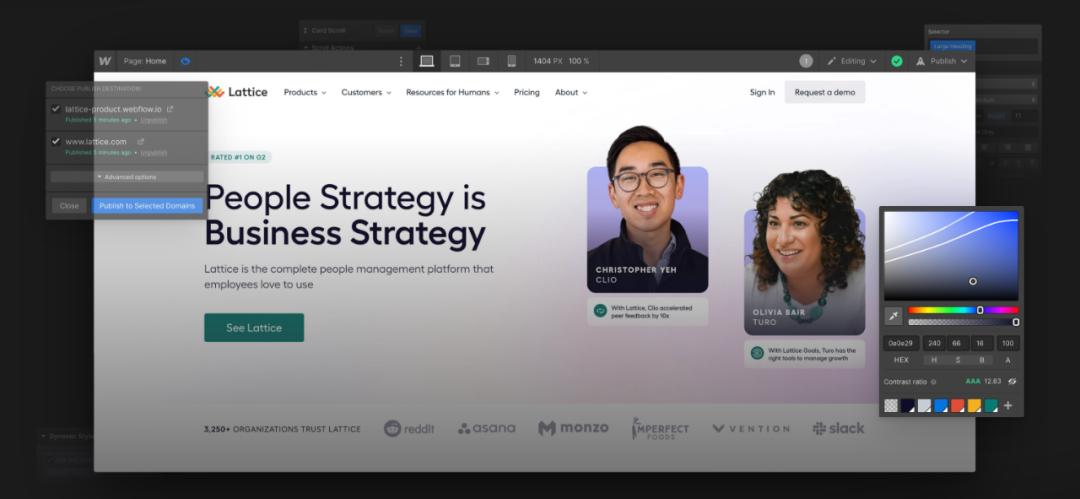Adjust the rainbow hue slider

pos(963,310)
